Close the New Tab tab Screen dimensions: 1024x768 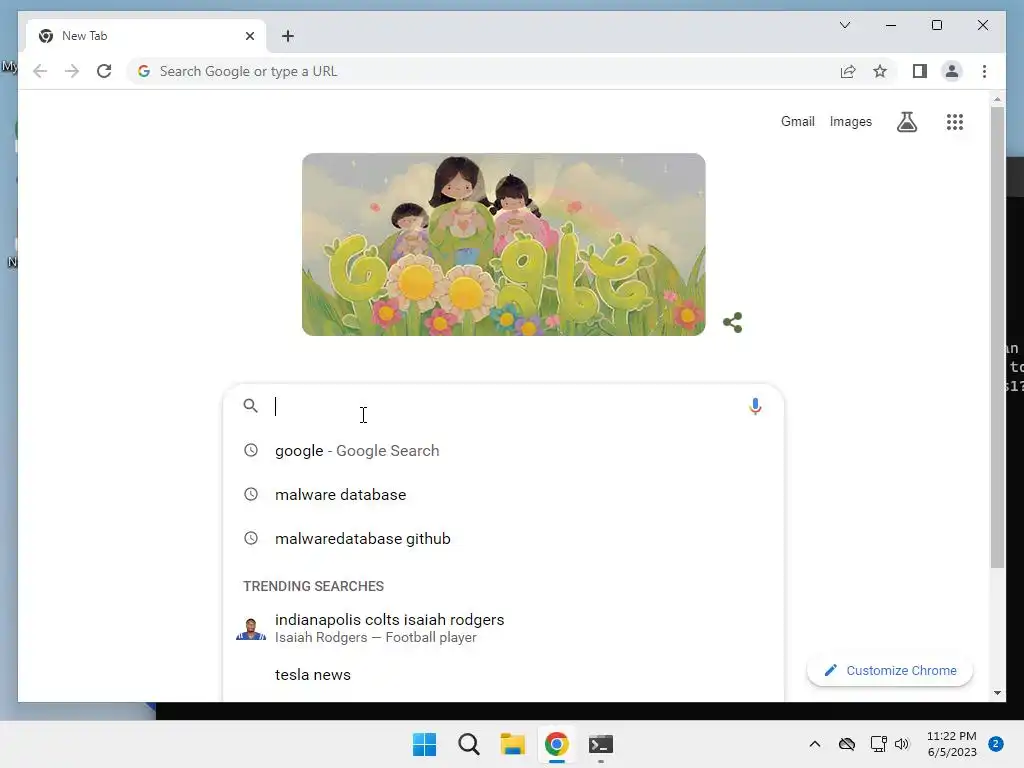coord(249,36)
